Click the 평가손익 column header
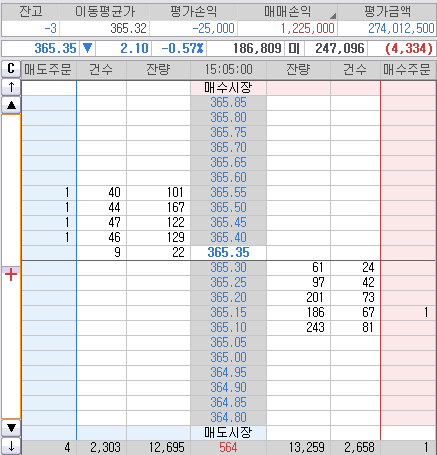 tap(194, 12)
